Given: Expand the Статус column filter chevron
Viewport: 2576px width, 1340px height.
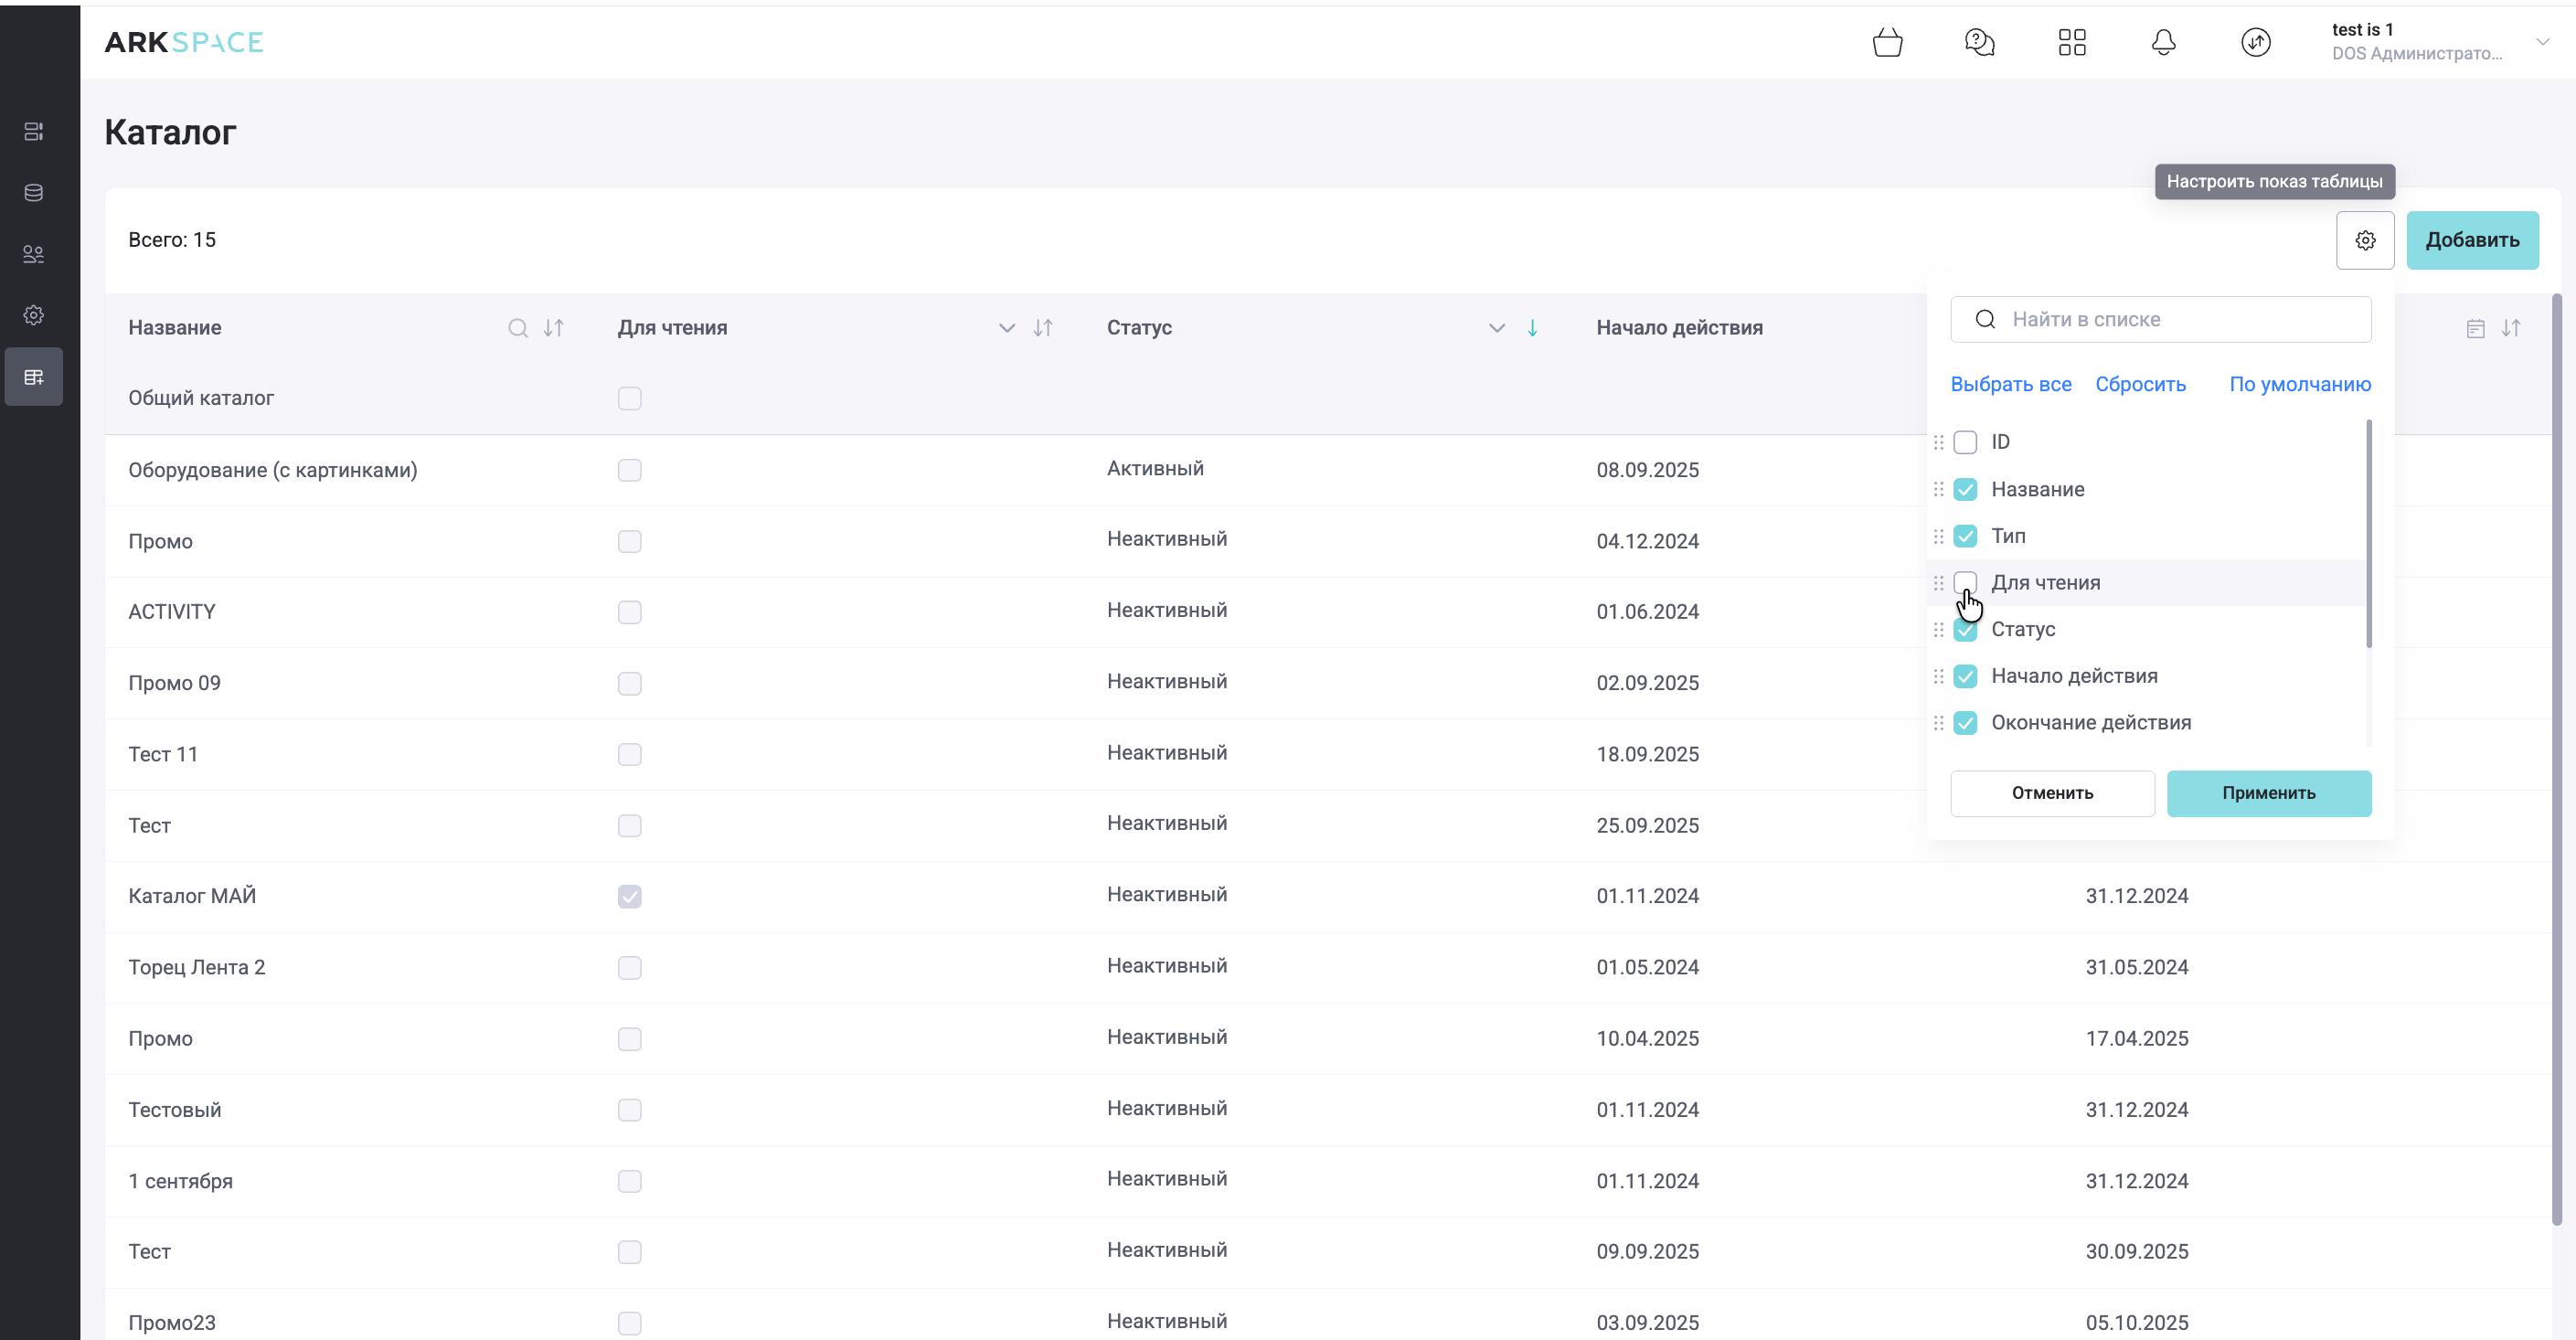Looking at the screenshot, I should tap(1496, 328).
